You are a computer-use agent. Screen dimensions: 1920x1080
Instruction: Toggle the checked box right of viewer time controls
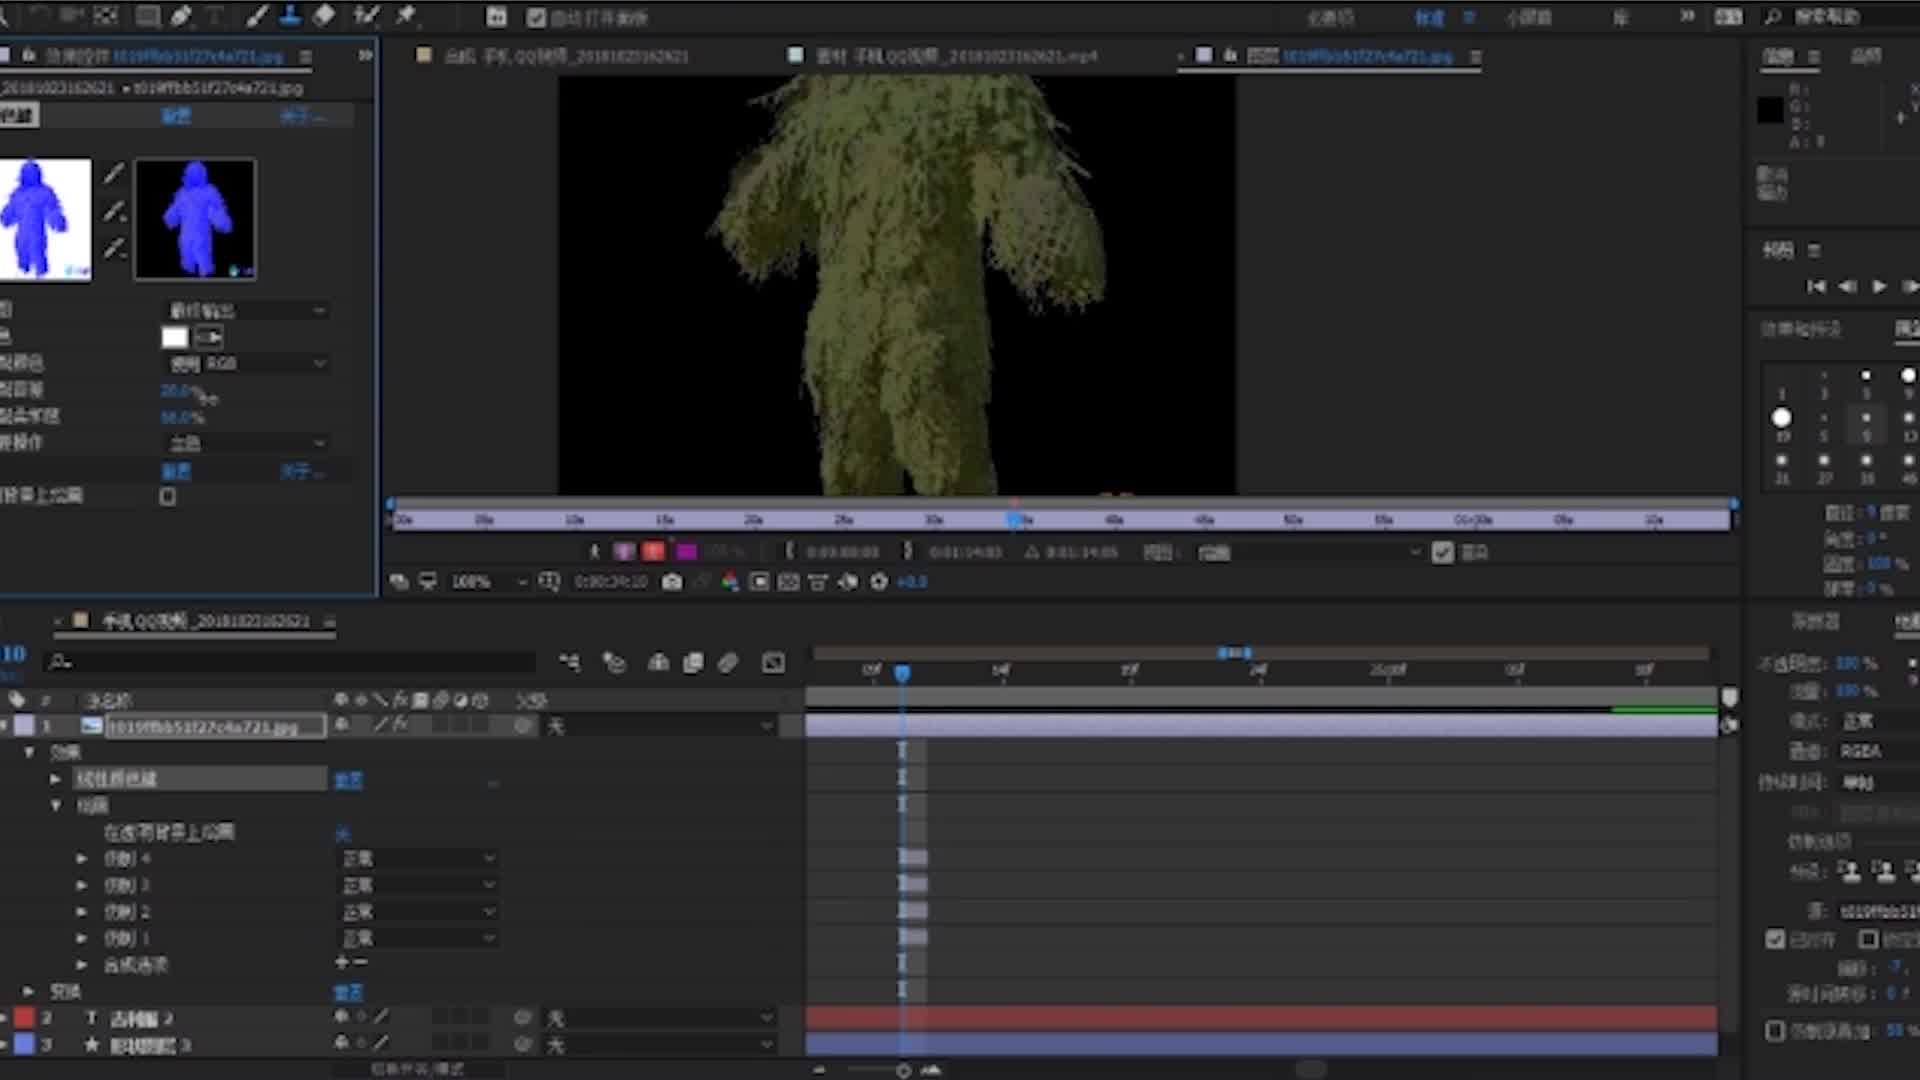click(1442, 552)
